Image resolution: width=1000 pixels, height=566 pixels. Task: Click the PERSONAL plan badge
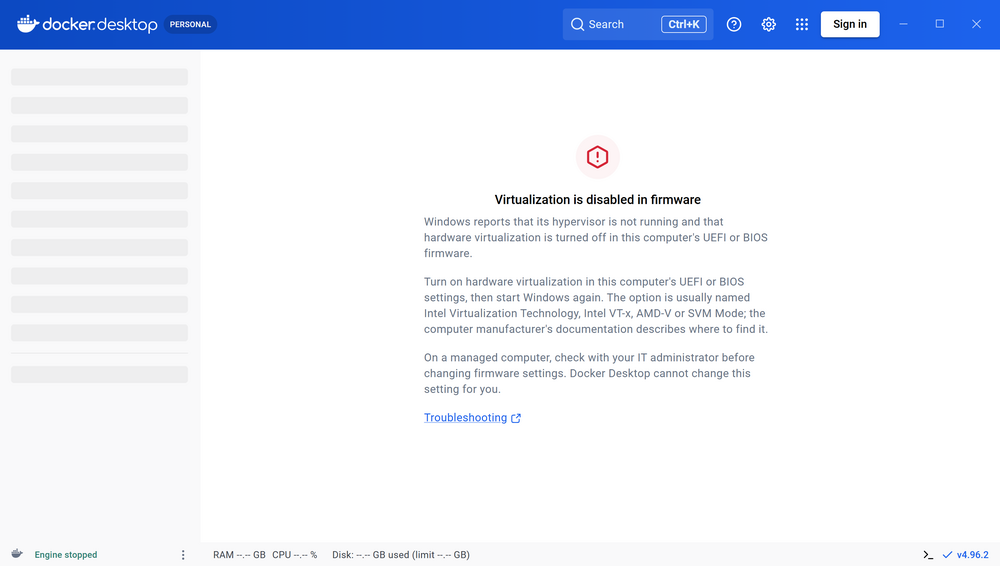pos(190,24)
